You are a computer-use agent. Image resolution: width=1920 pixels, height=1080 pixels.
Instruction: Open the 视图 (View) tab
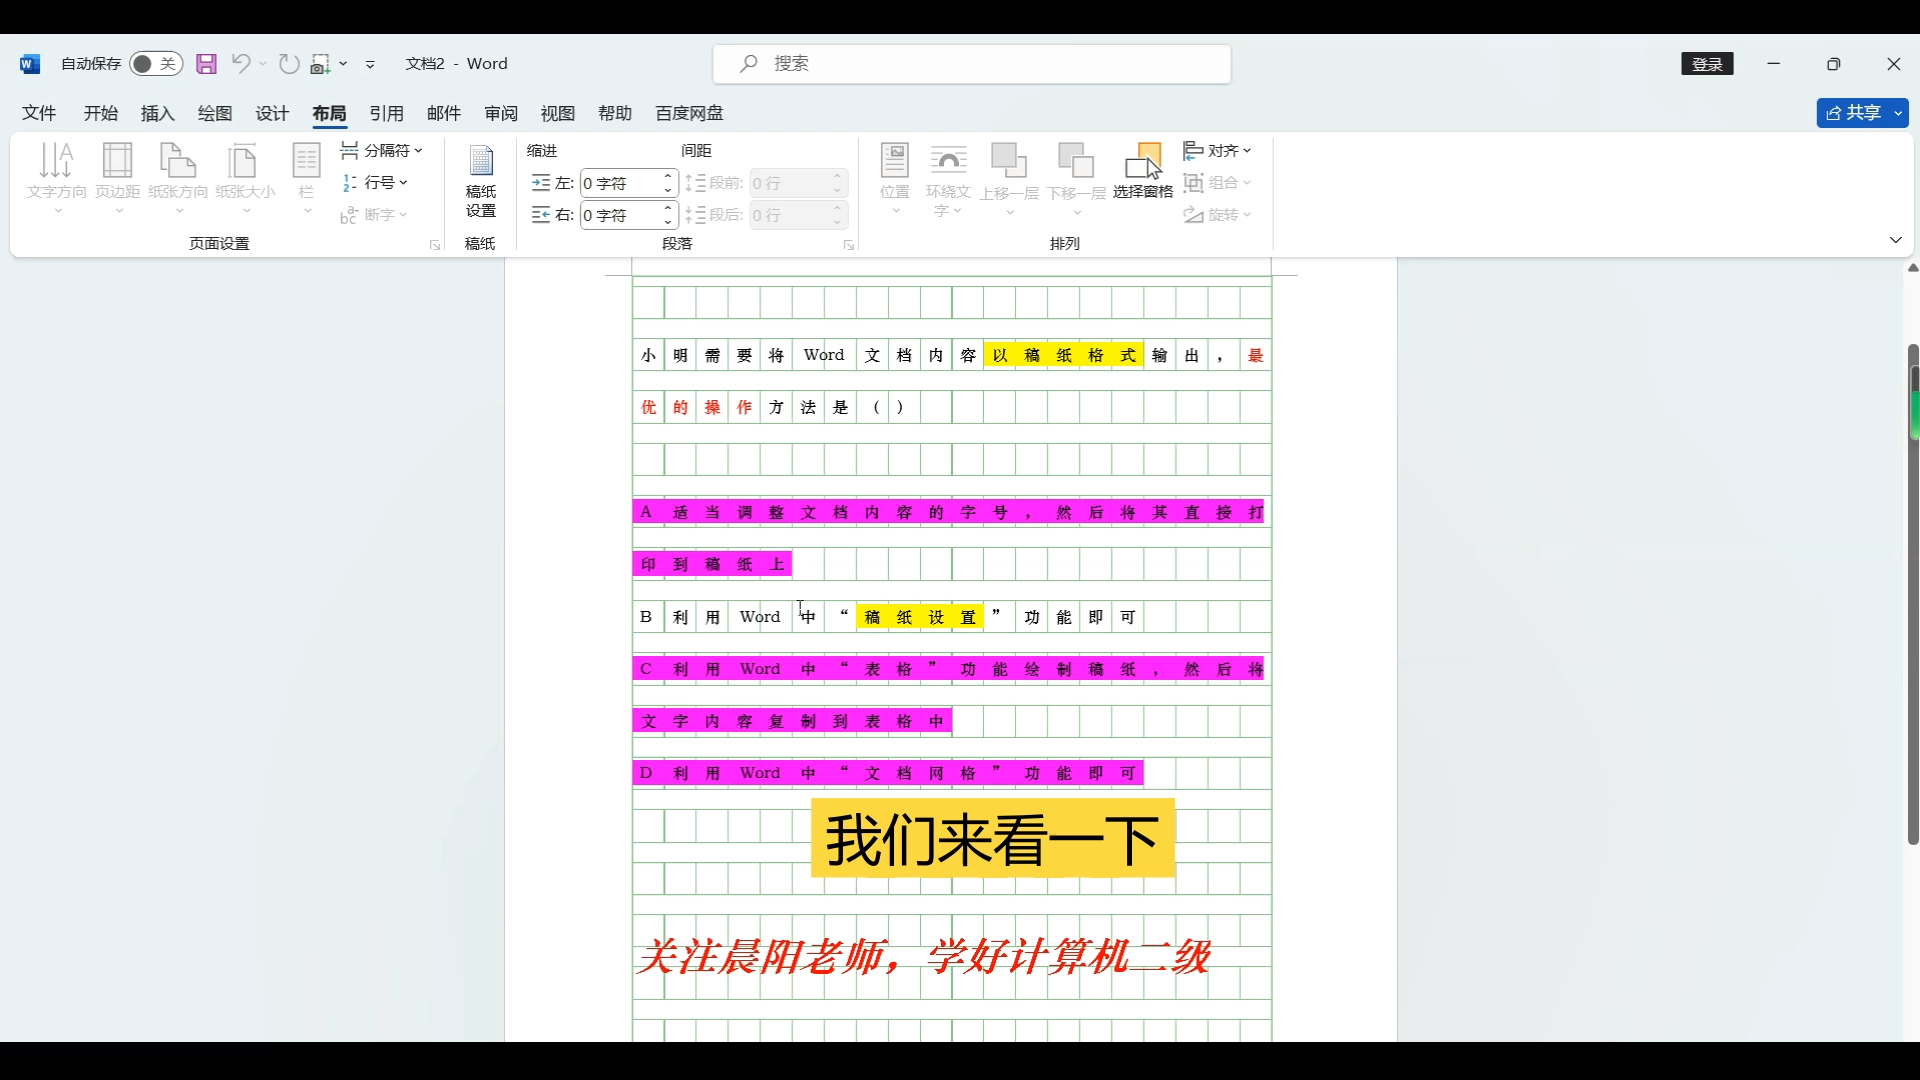click(x=557, y=113)
